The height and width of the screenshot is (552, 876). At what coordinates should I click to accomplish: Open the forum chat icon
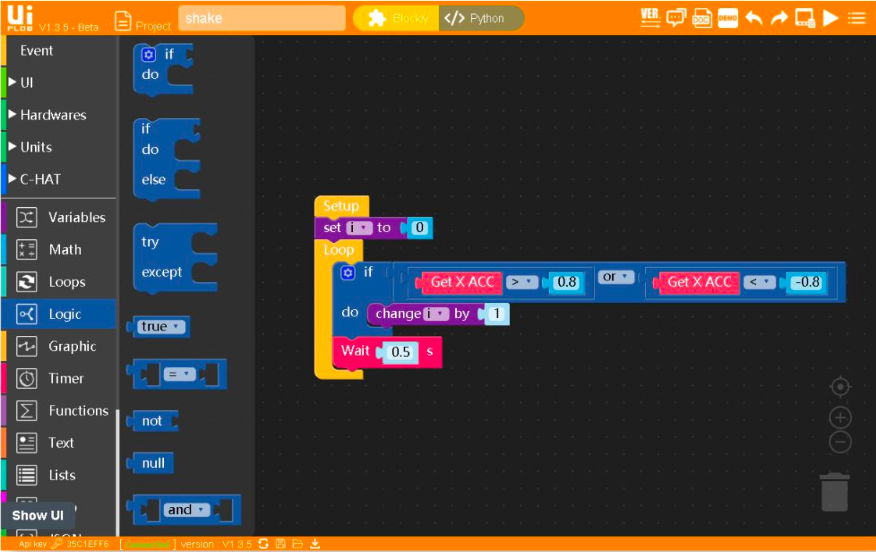click(676, 18)
